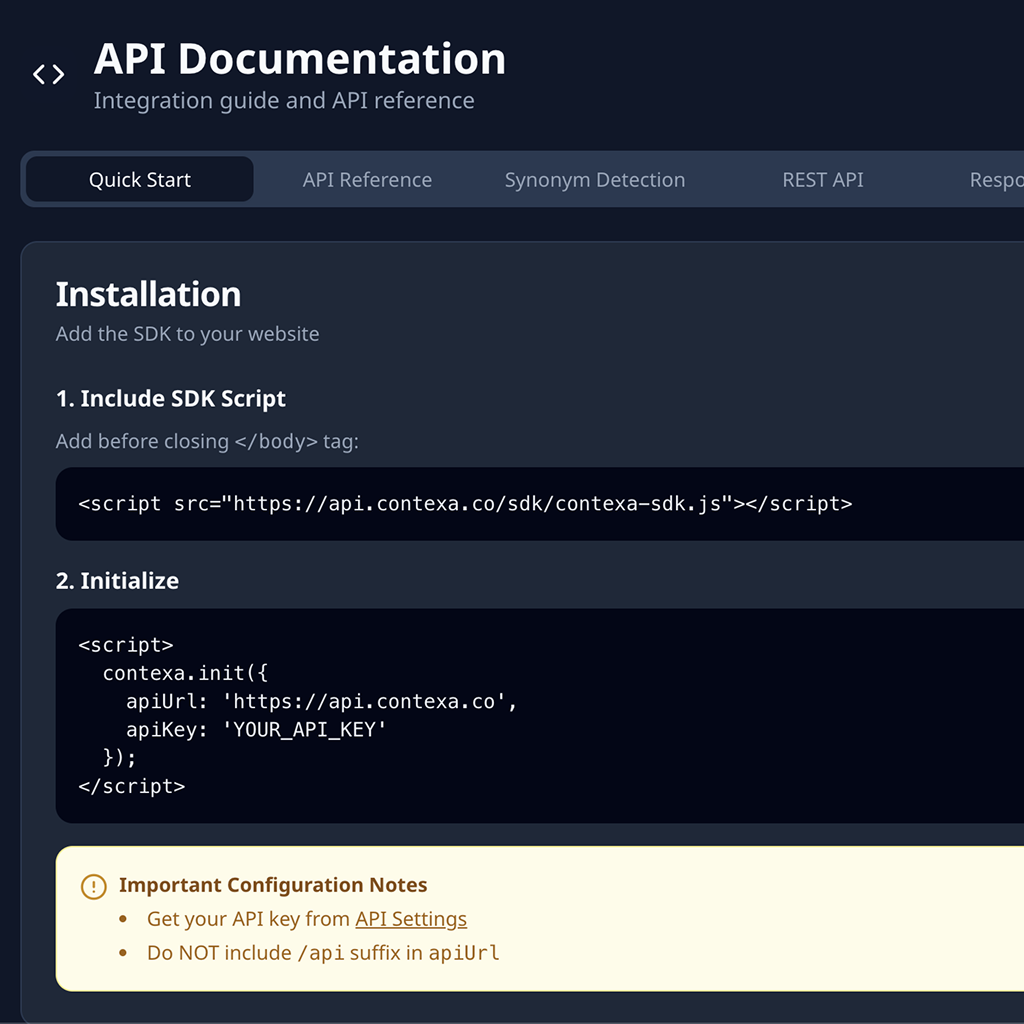Viewport: 1024px width, 1024px height.
Task: Click the '1. Include SDK Script' heading
Action: [x=171, y=398]
